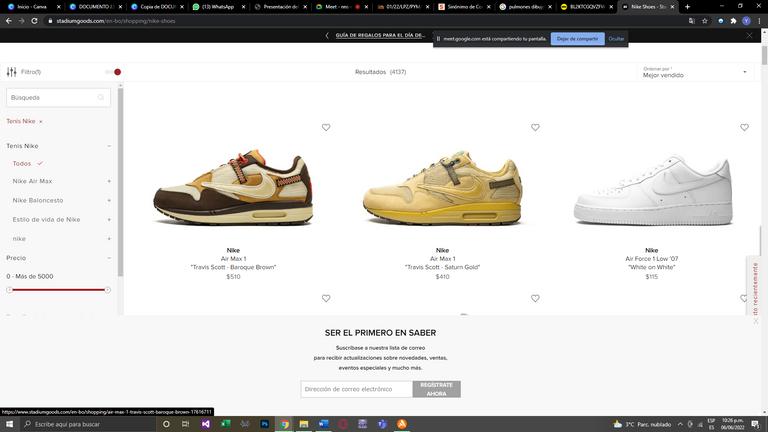Collapse the Tenis Nike filter section
This screenshot has height=432, width=768.
[109, 146]
